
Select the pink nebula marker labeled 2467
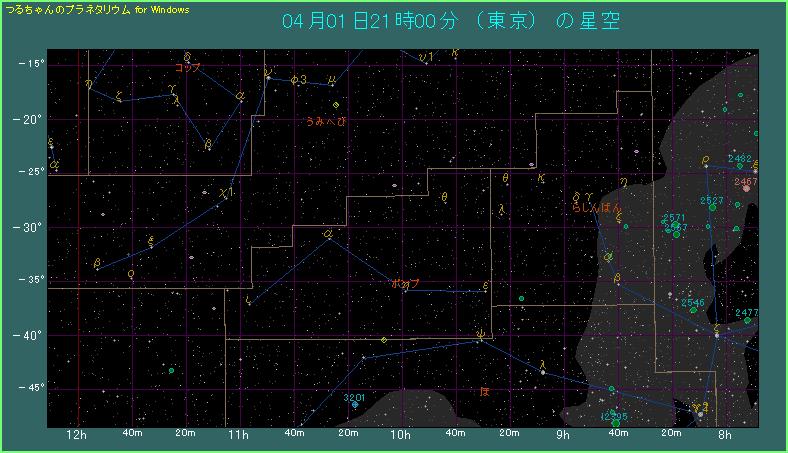point(746,188)
